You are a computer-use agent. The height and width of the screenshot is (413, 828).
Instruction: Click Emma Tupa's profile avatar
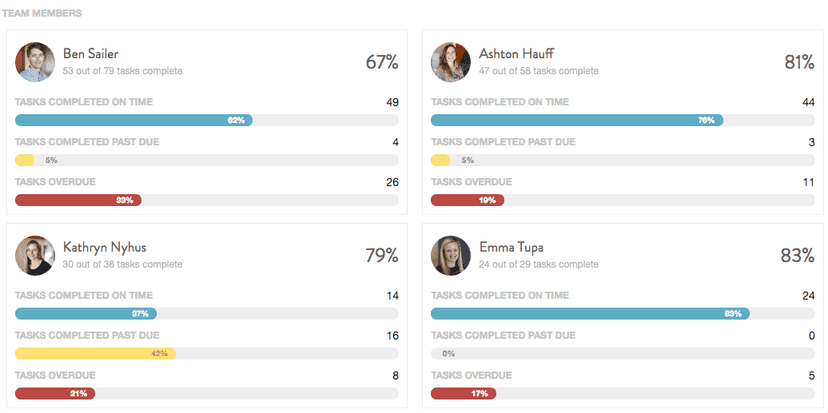450,255
